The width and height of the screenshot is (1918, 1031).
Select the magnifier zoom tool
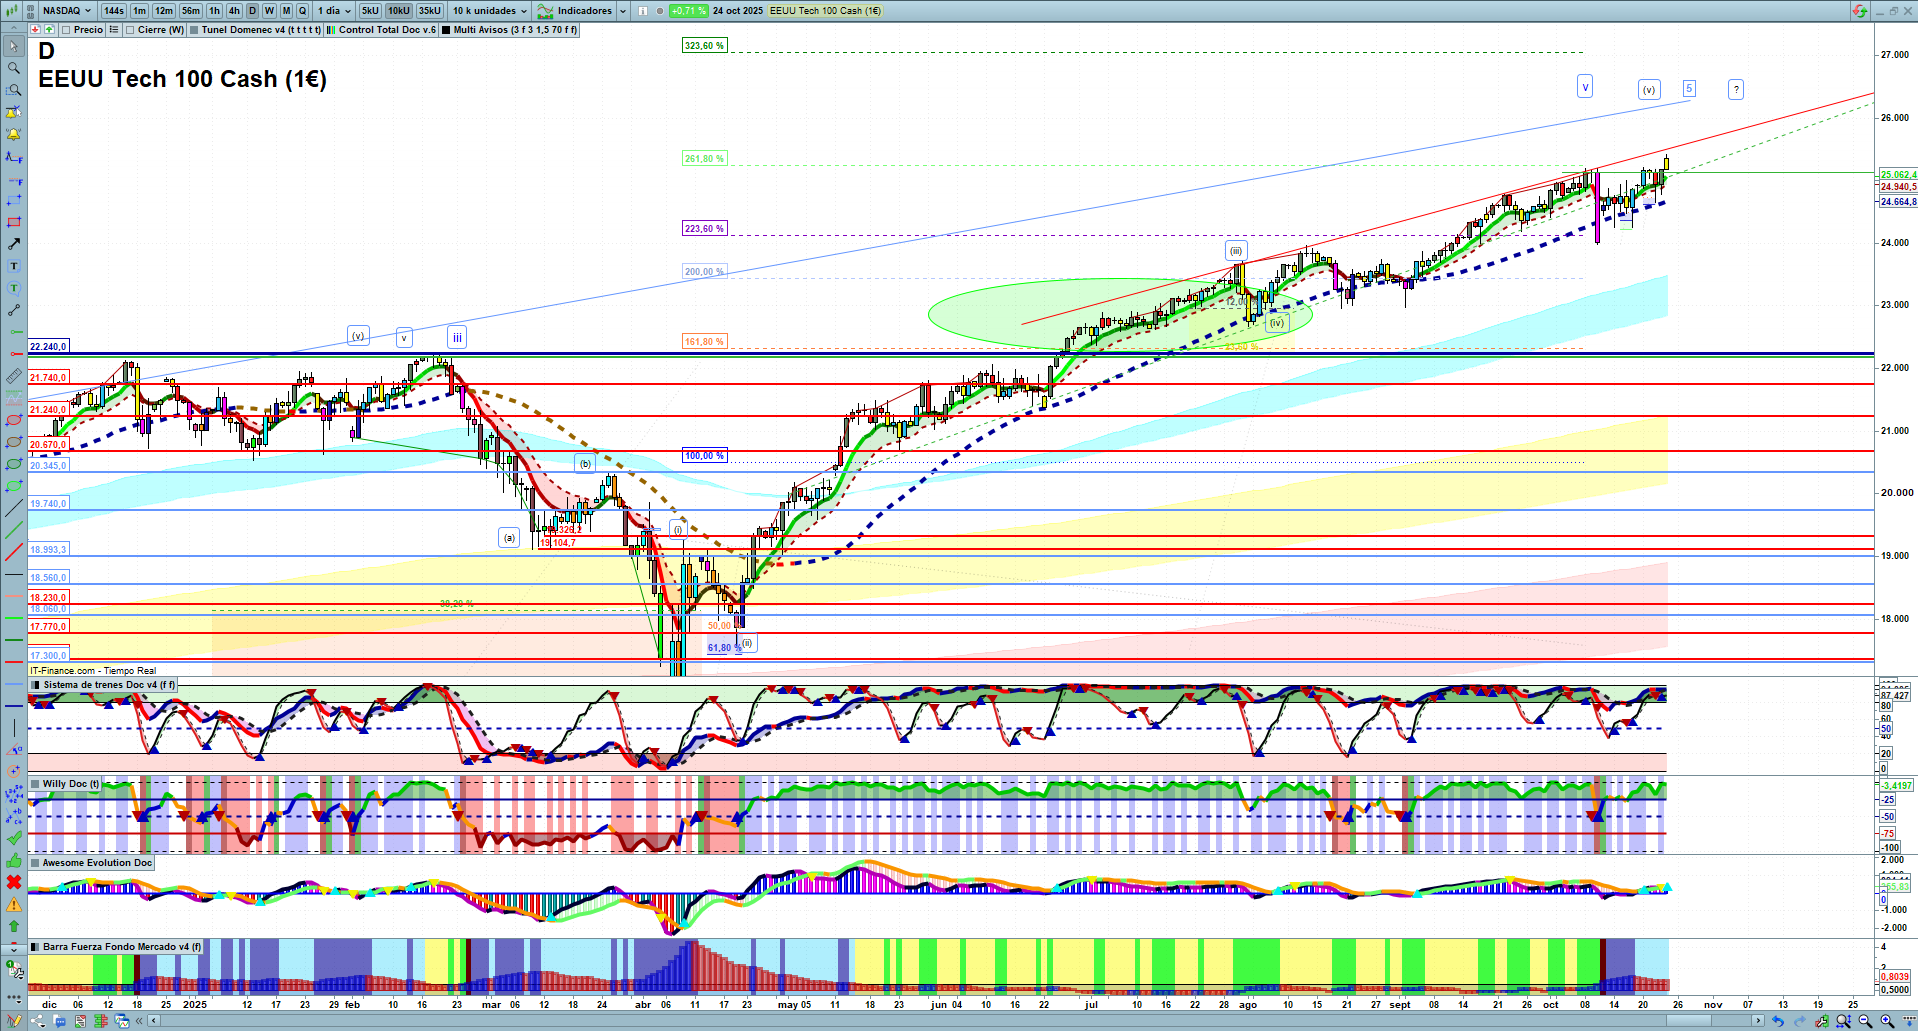(14, 68)
